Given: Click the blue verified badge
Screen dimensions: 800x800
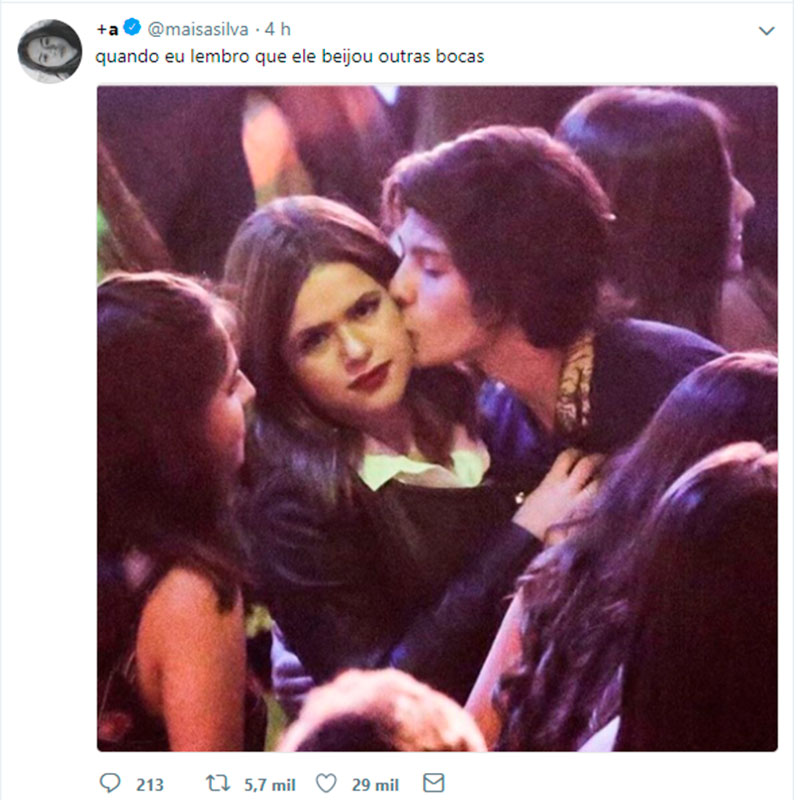Looking at the screenshot, I should pos(132,30).
